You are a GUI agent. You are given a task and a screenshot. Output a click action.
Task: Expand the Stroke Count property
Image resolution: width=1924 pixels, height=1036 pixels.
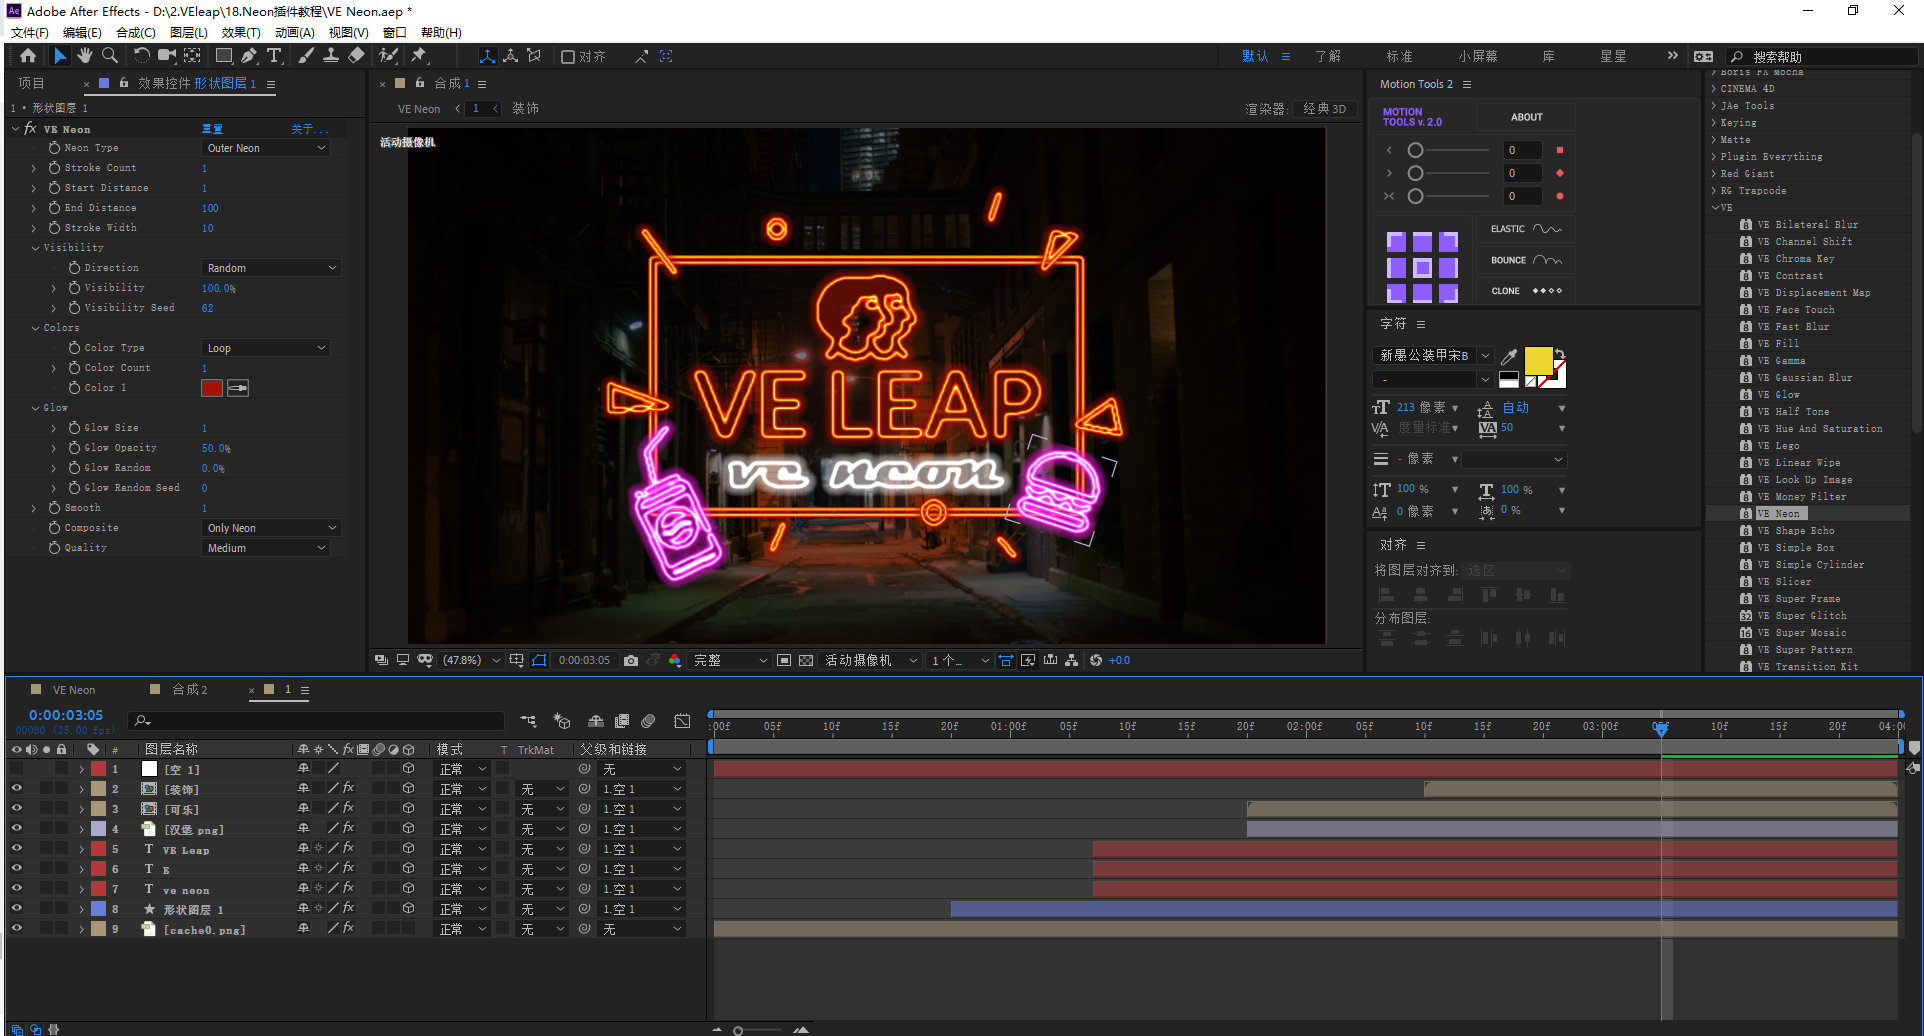pos(34,168)
